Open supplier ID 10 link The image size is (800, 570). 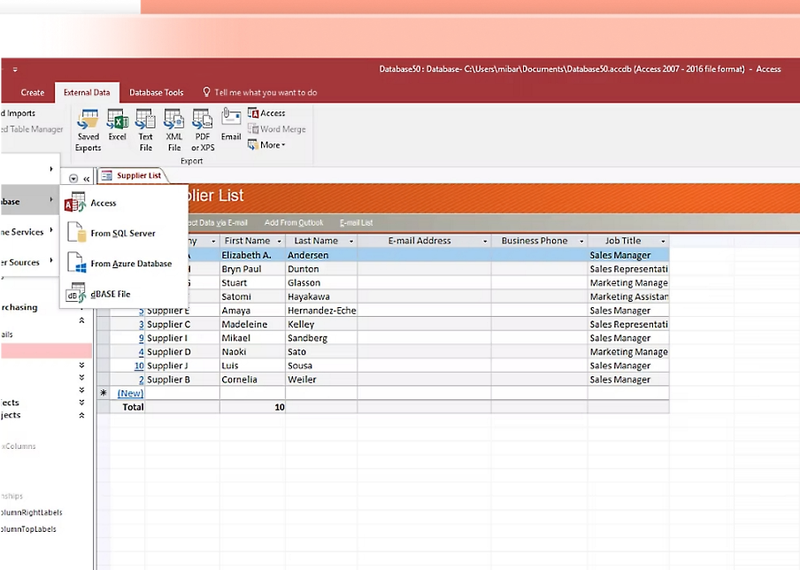(139, 366)
